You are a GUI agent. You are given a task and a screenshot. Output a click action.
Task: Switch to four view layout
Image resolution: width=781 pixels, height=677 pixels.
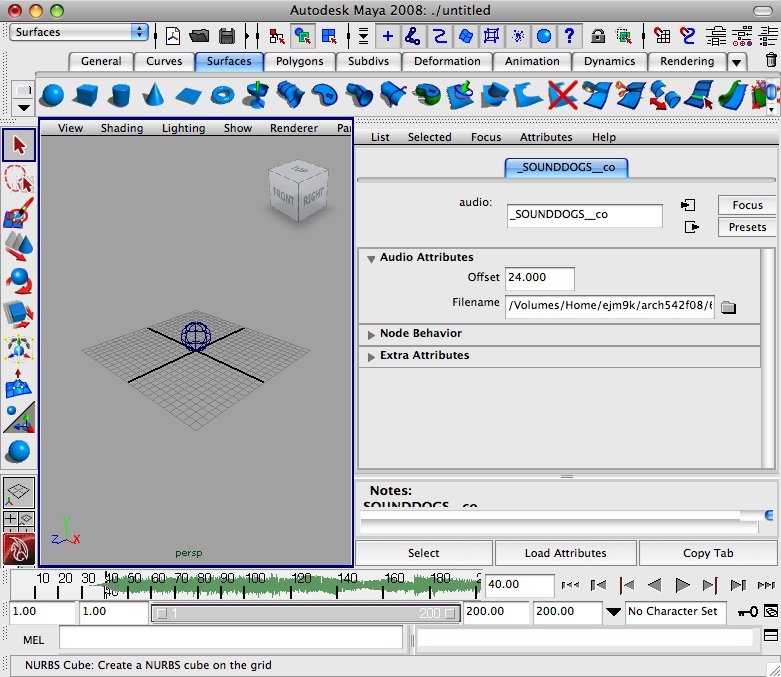19,521
